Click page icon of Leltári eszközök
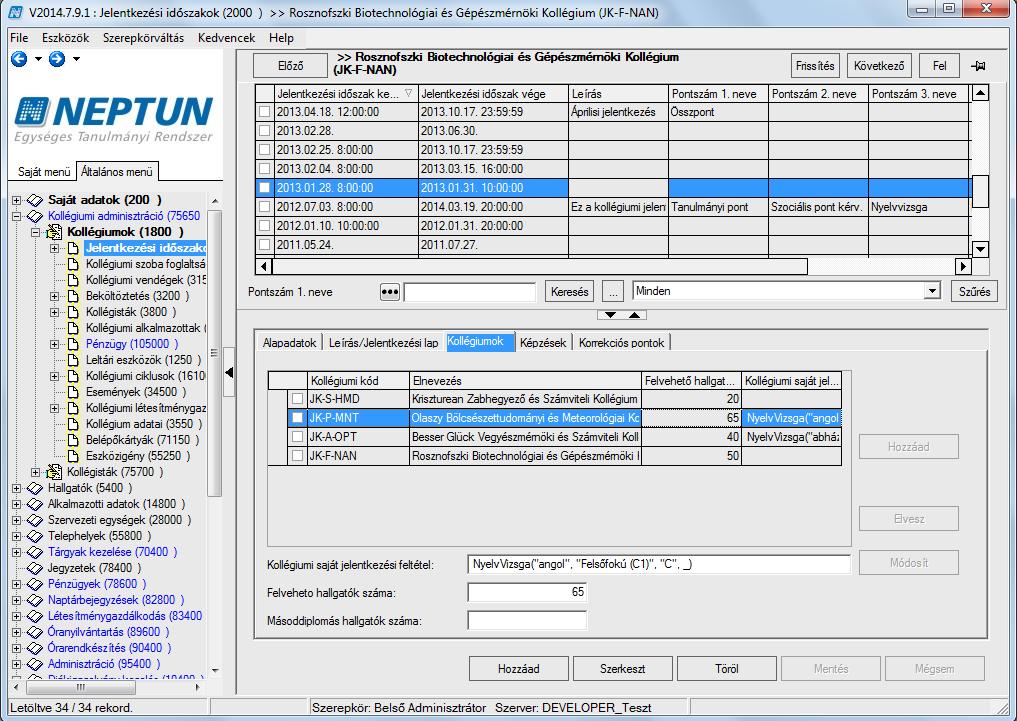The height and width of the screenshot is (721, 1017). 73,360
